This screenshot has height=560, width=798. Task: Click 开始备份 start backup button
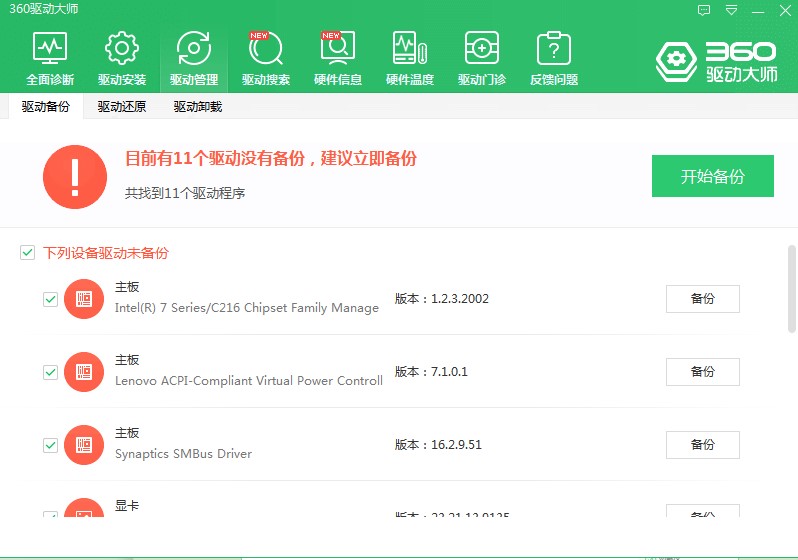point(712,176)
